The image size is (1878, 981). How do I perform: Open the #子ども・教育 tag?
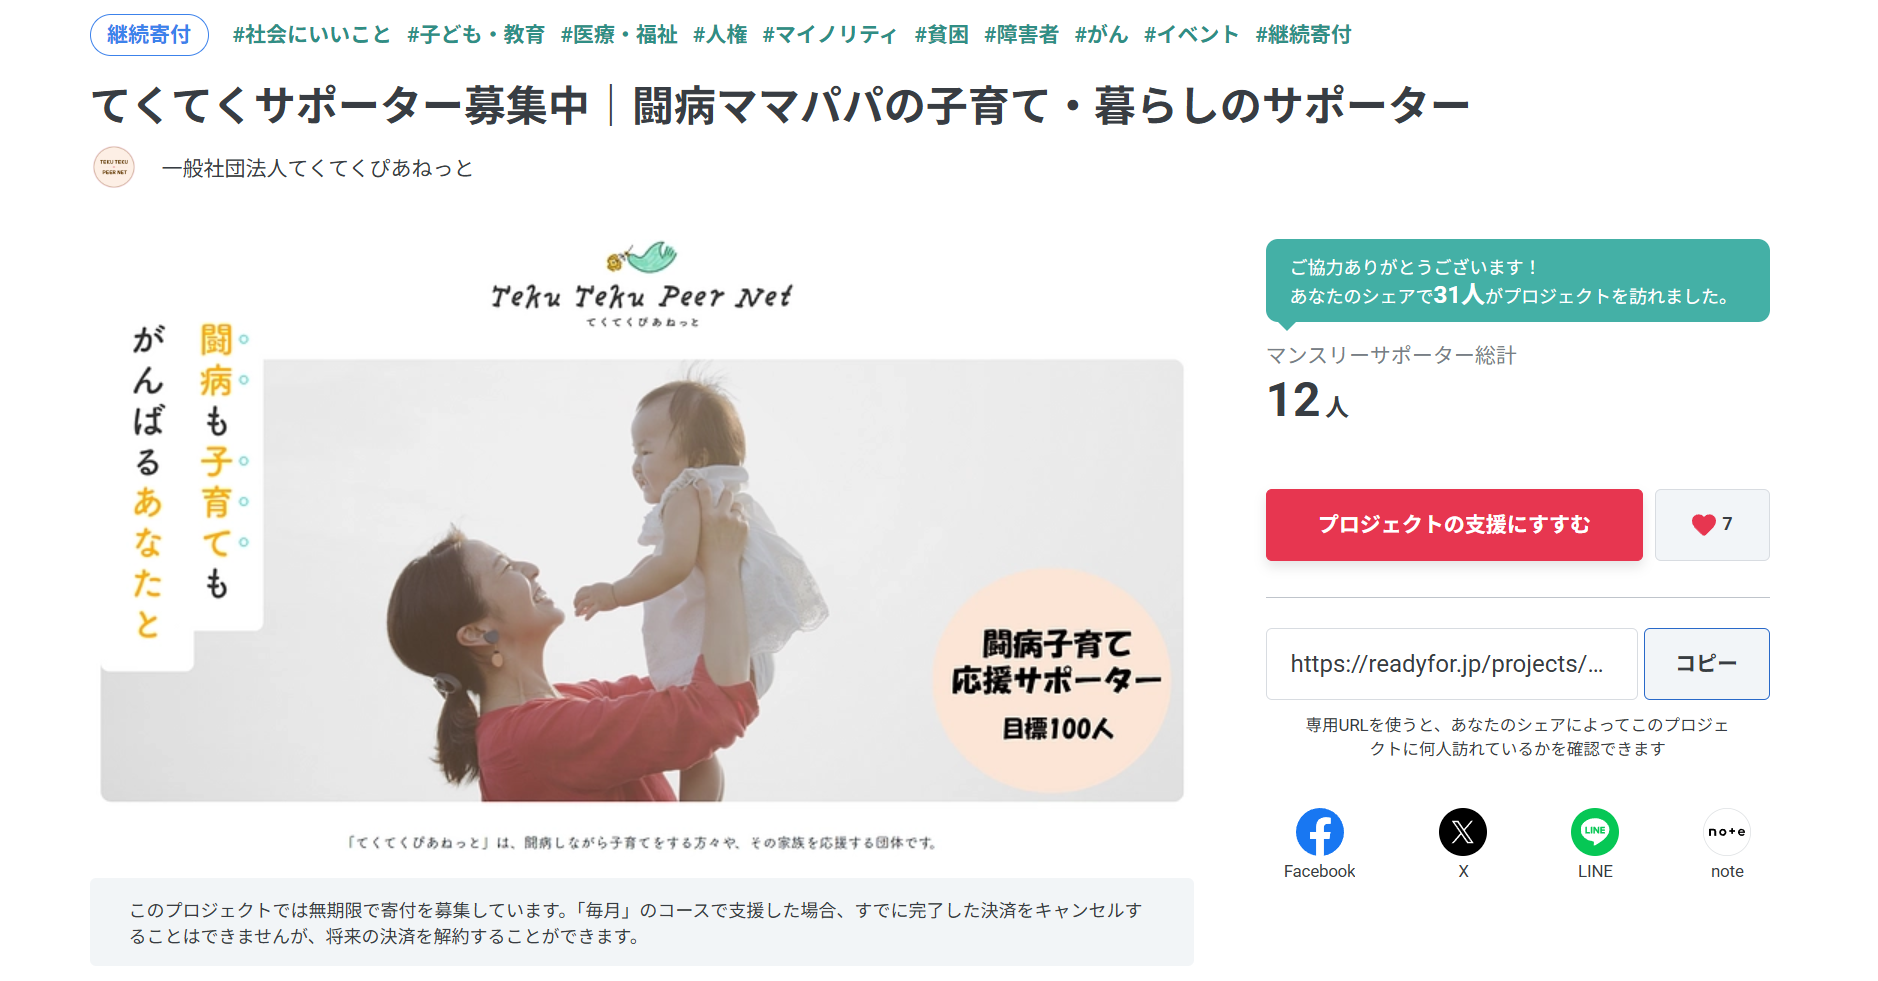476,35
